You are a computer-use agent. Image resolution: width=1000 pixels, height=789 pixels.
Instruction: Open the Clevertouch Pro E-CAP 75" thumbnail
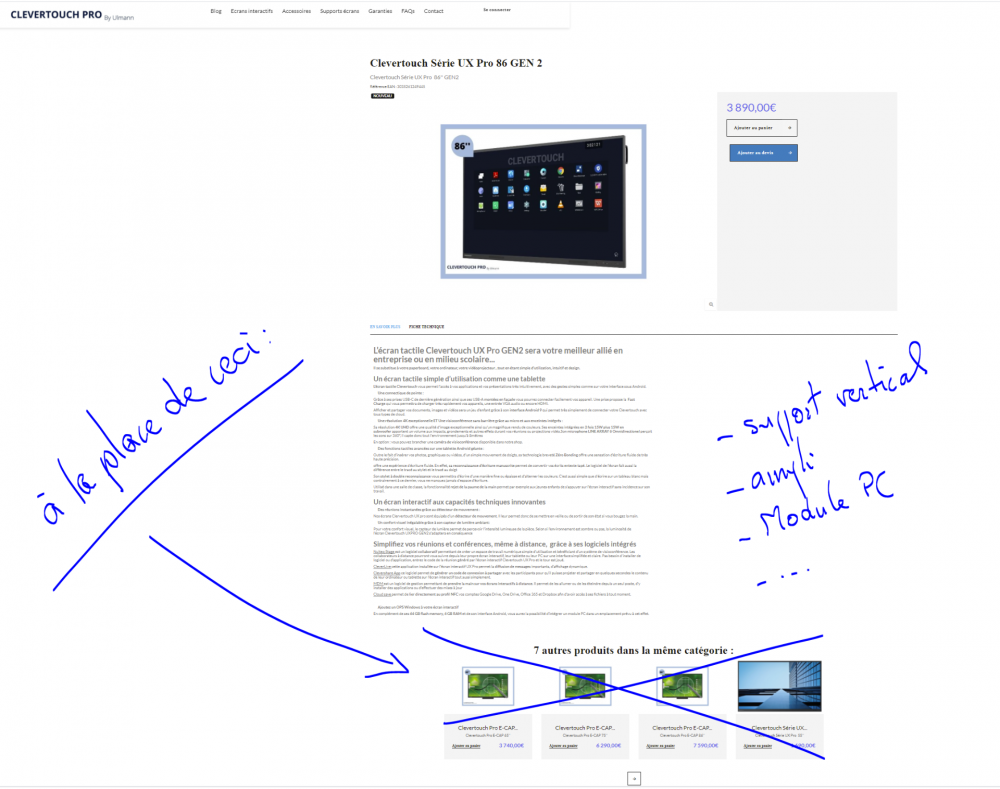[585, 686]
